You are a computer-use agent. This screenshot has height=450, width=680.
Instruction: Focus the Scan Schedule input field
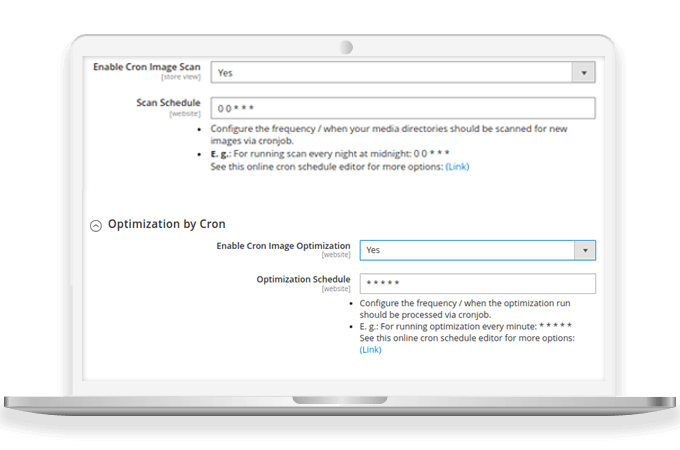coord(402,108)
